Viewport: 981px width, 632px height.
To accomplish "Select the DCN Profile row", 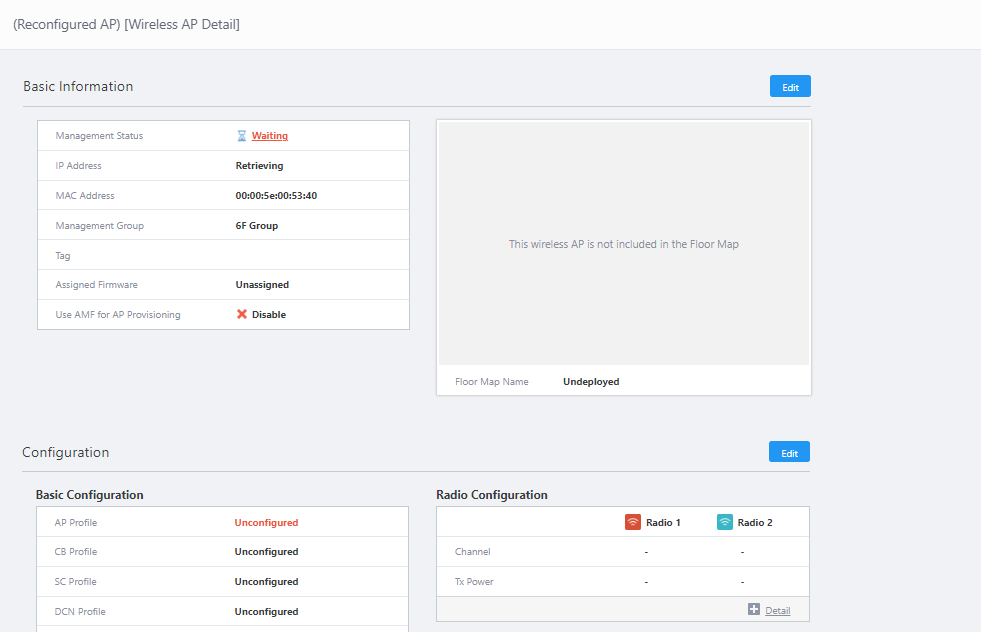I will pyautogui.click(x=222, y=611).
